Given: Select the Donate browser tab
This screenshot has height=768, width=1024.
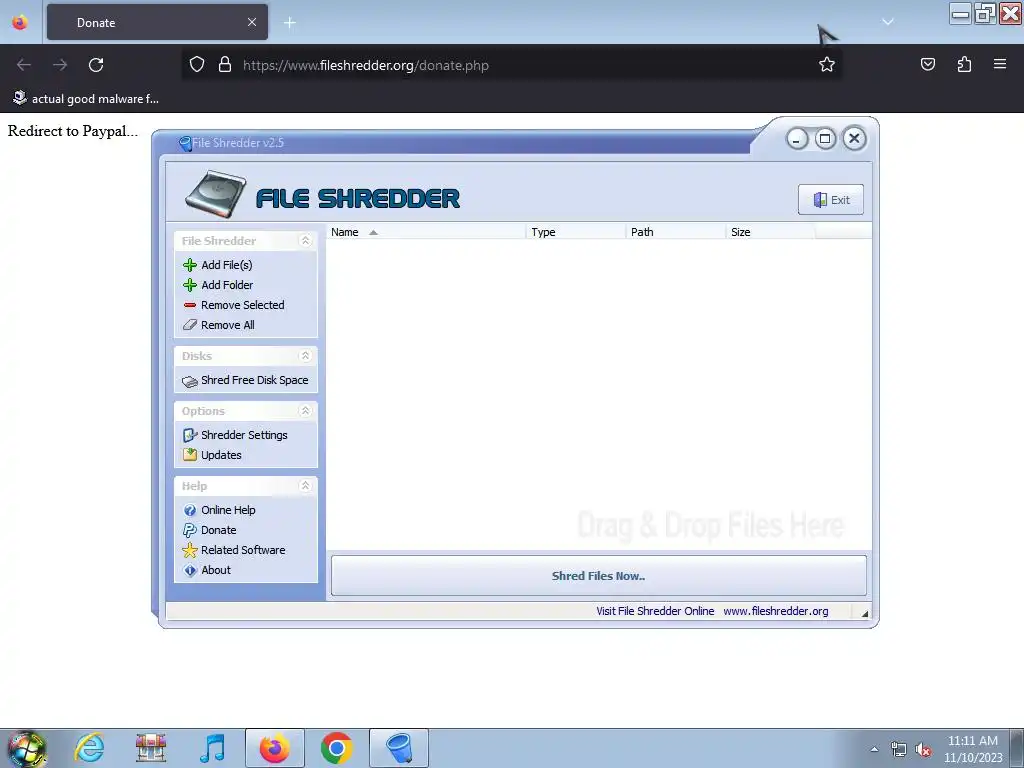Looking at the screenshot, I should coord(157,22).
